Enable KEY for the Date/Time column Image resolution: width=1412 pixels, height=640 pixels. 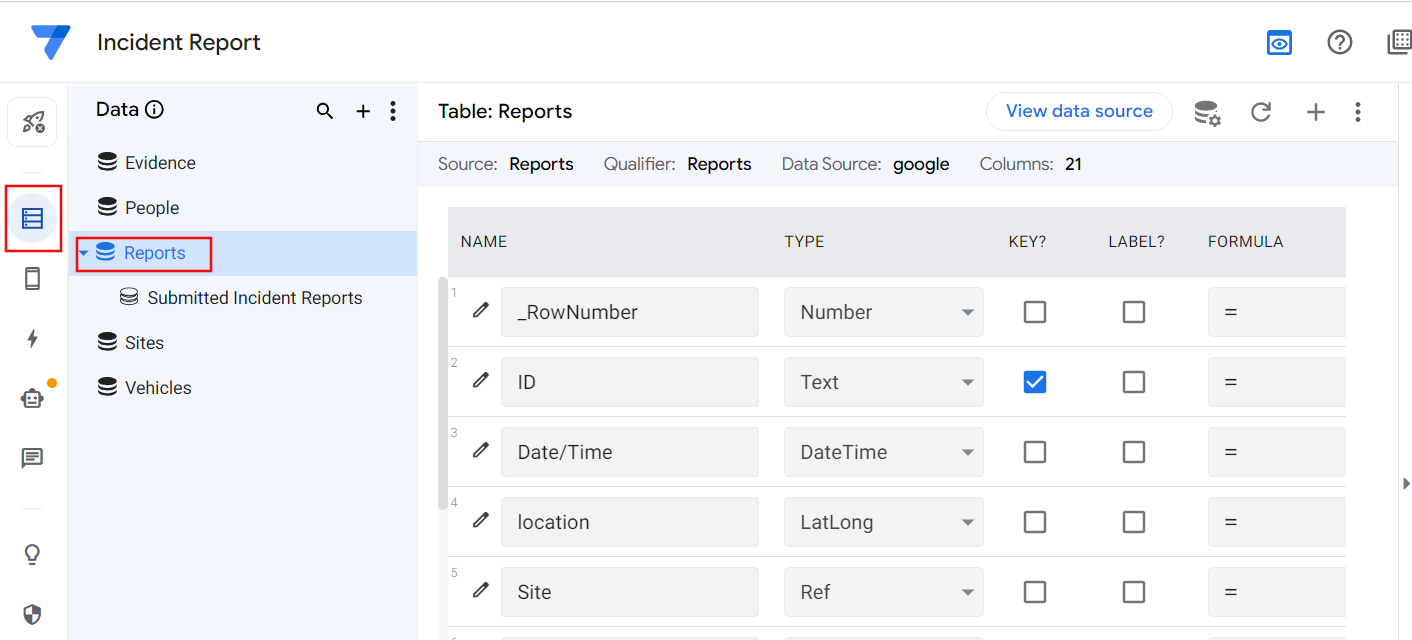tap(1034, 451)
